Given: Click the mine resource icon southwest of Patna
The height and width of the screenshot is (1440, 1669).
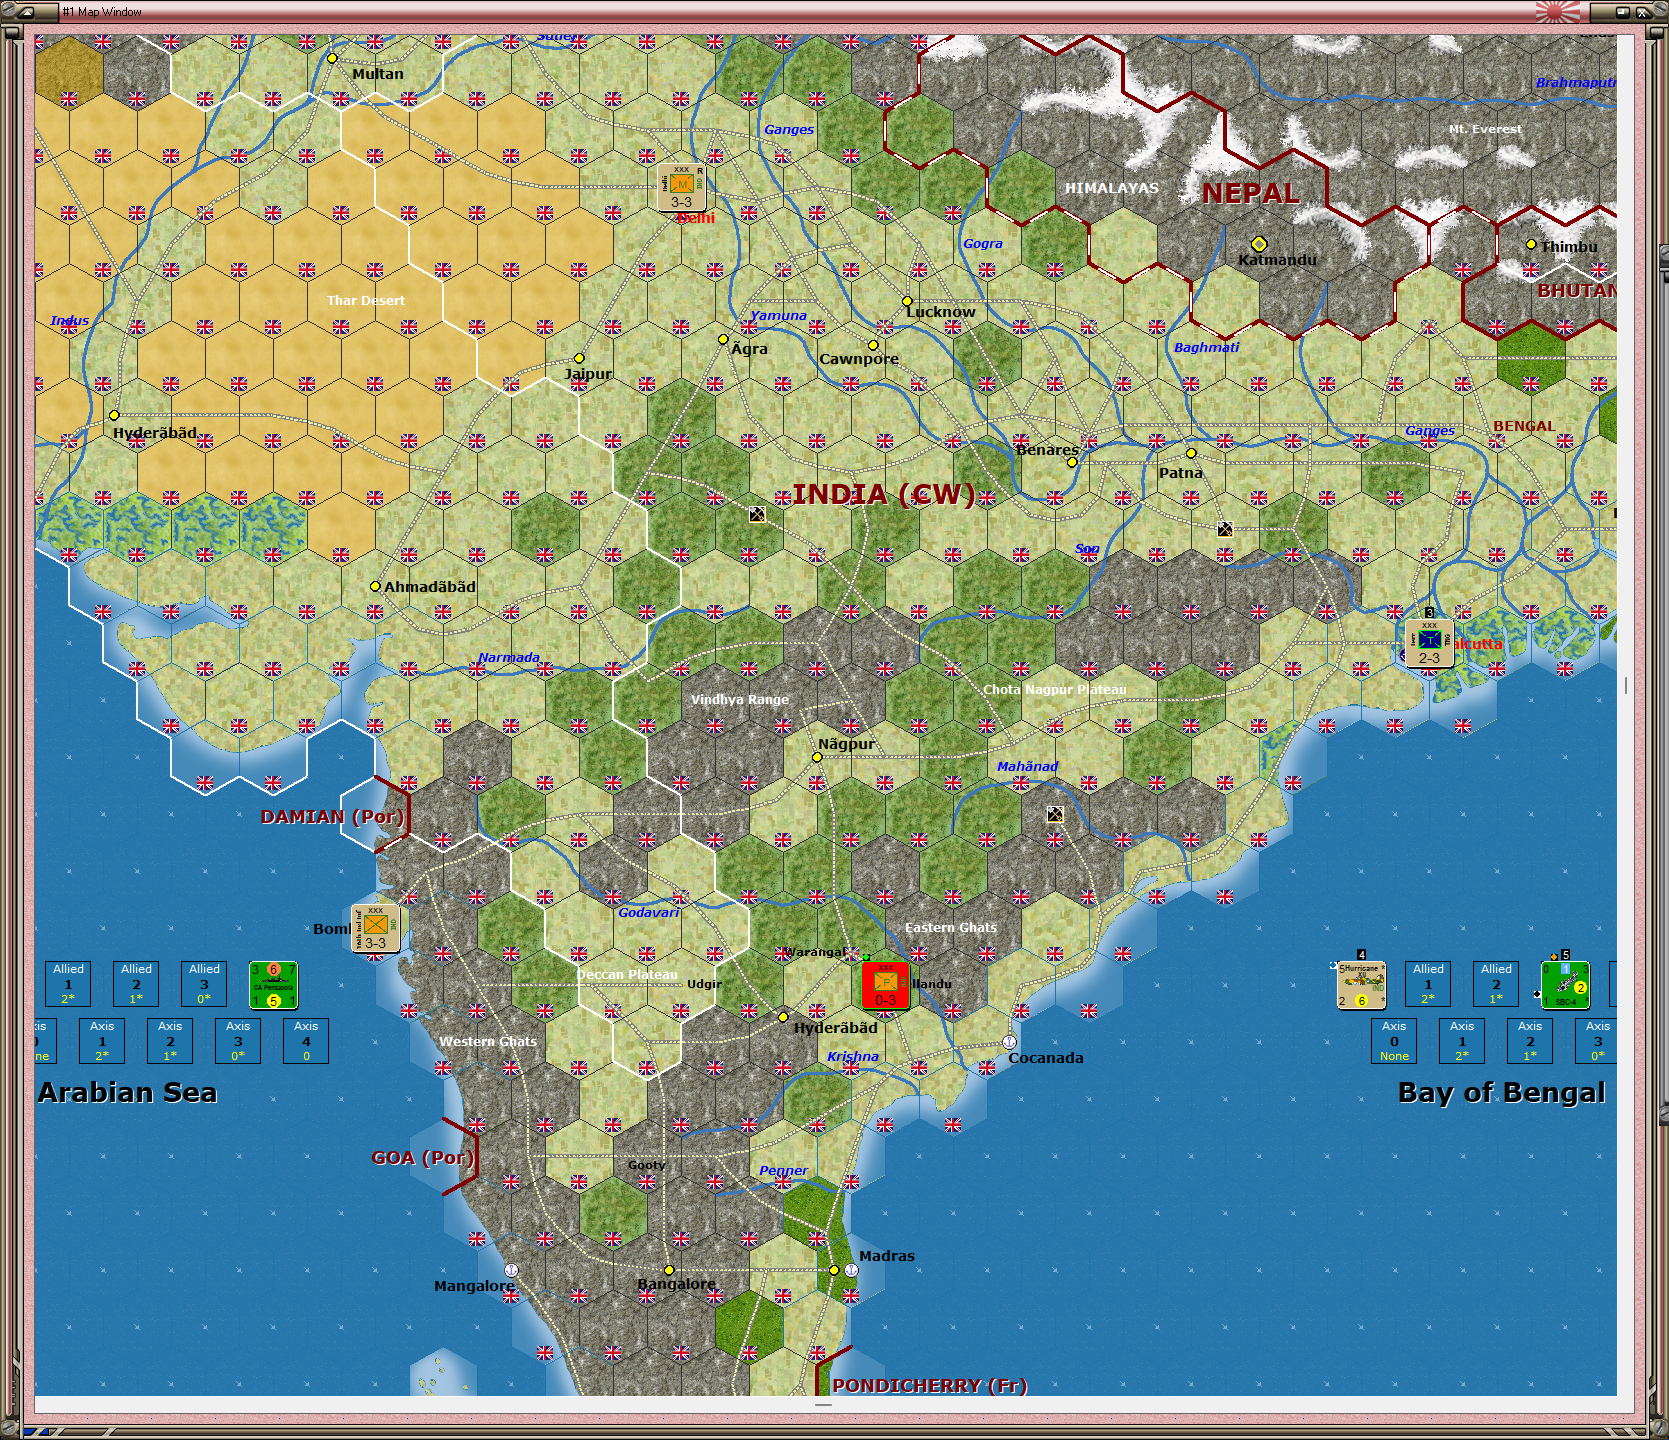Looking at the screenshot, I should click(x=1224, y=531).
